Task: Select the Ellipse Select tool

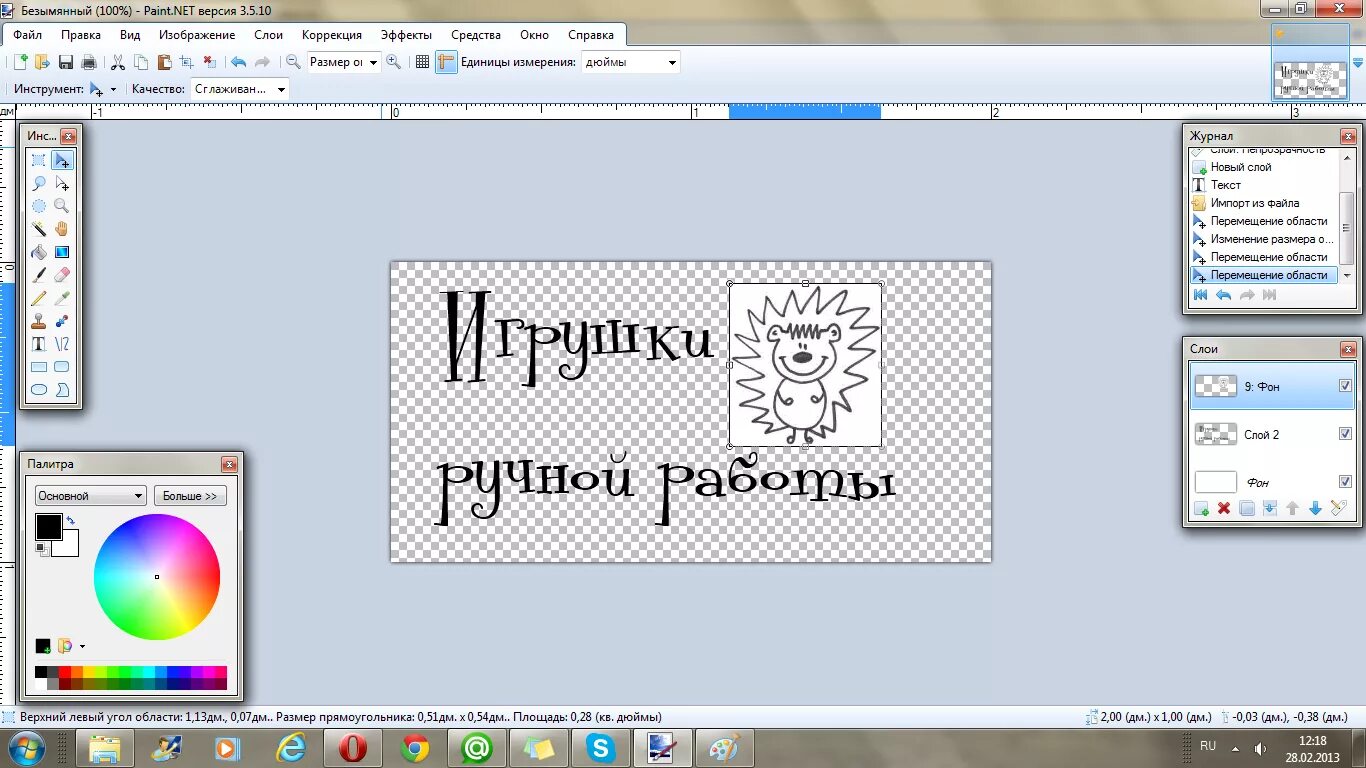Action: coord(39,206)
